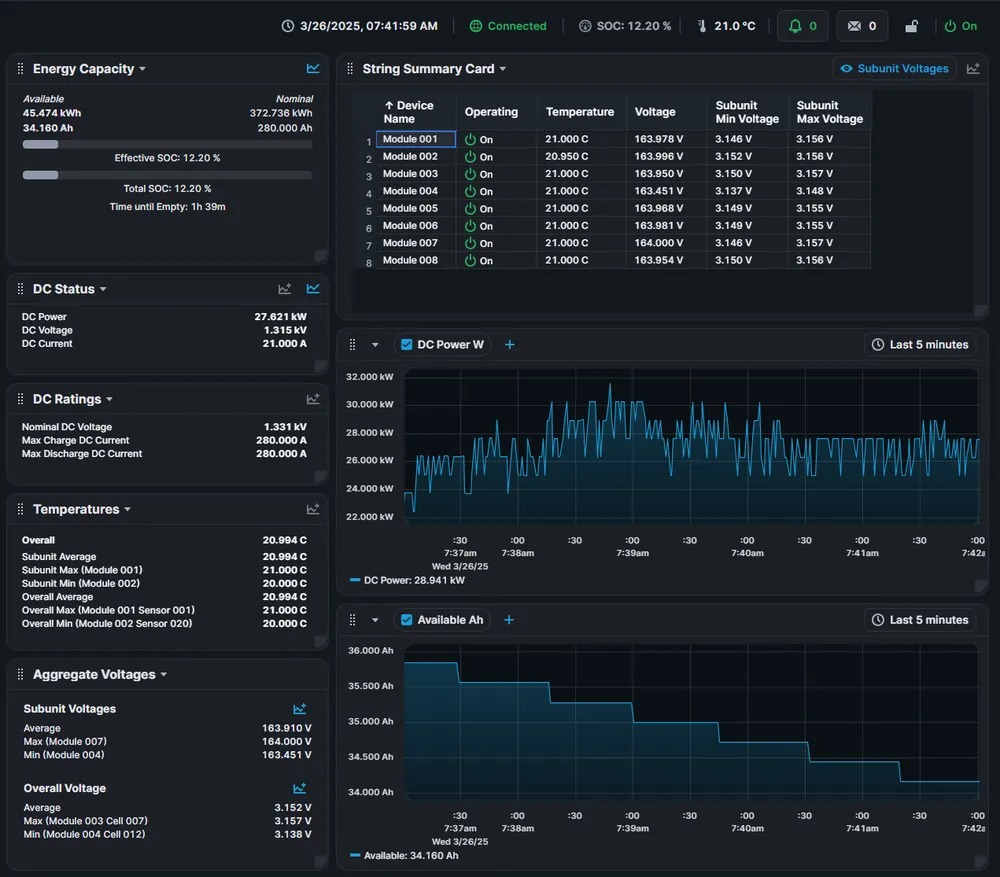
Task: Toggle the Subunit Voltages visibility button
Action: tap(894, 69)
